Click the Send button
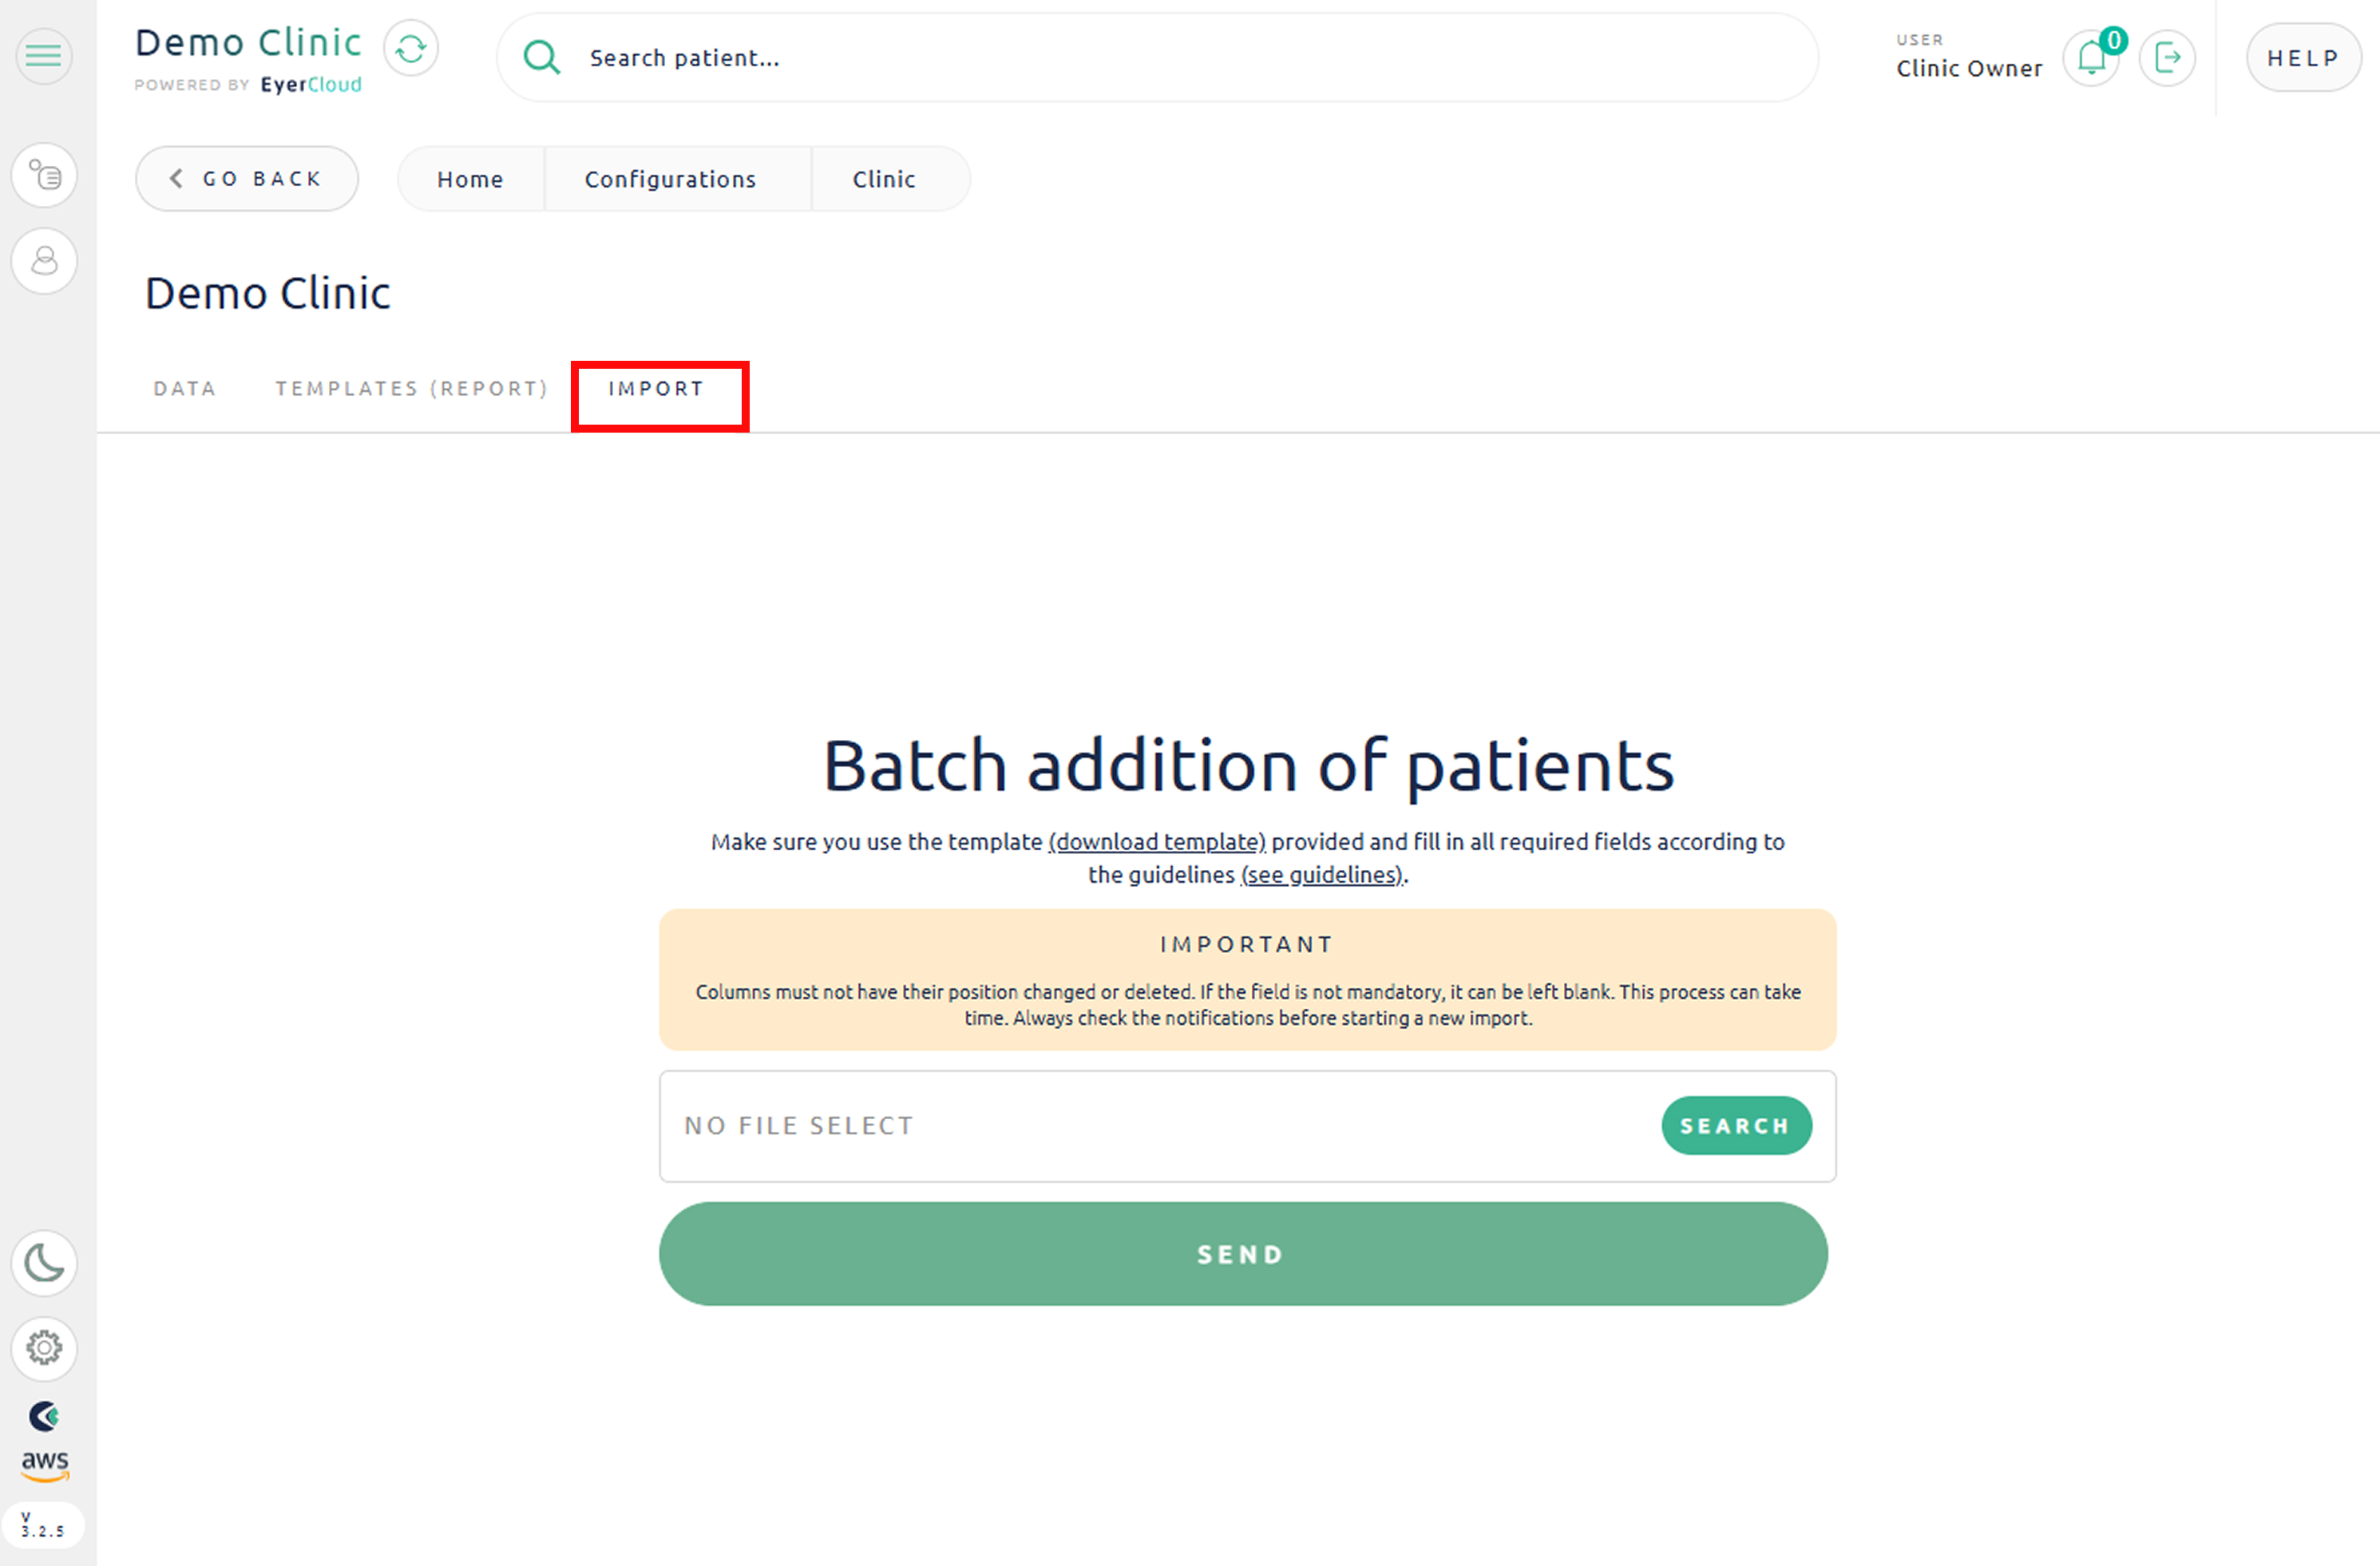 click(x=1242, y=1254)
